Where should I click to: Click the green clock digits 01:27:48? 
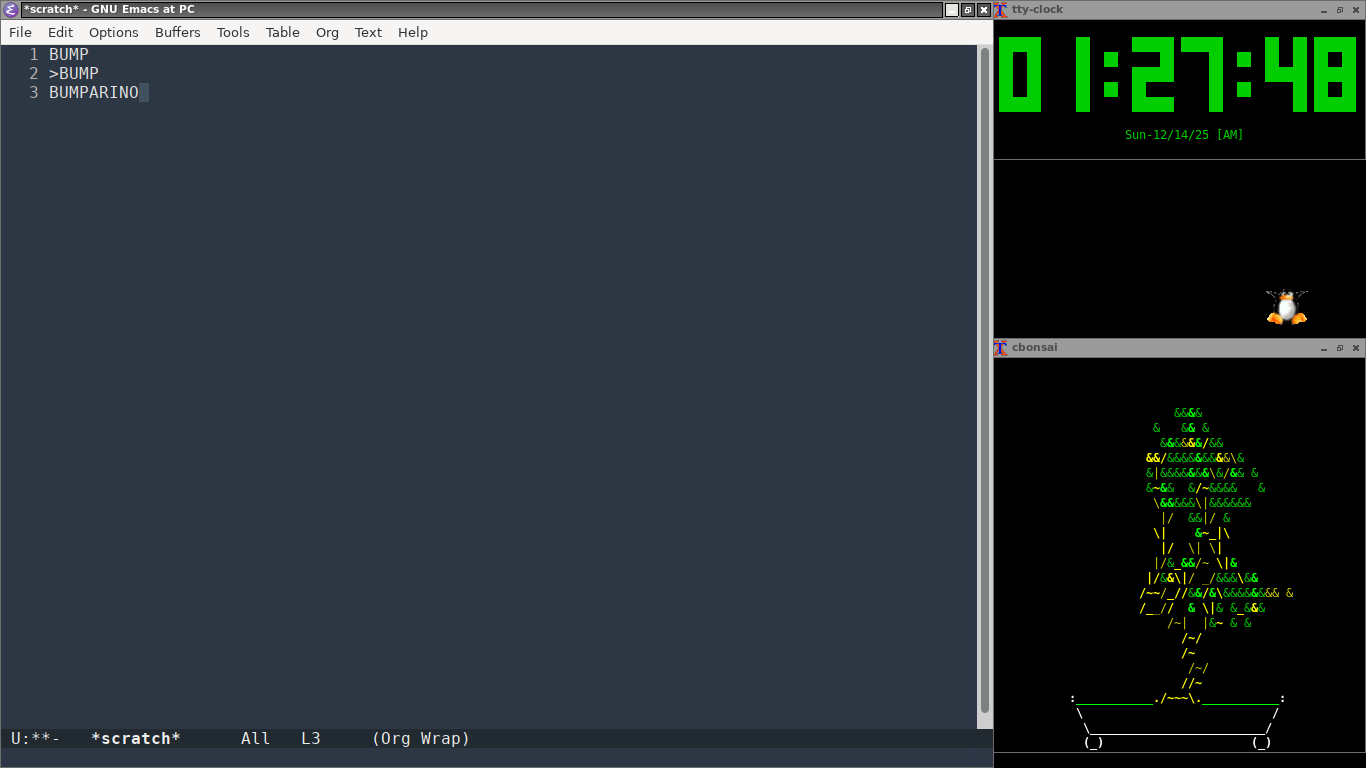1177,75
